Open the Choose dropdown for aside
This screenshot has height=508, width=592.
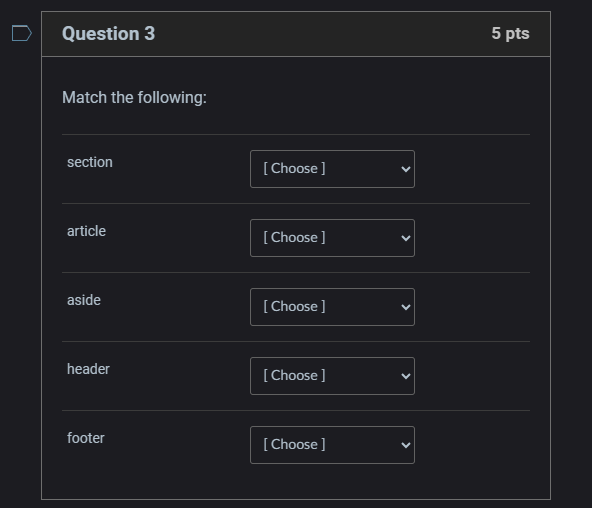click(x=332, y=307)
